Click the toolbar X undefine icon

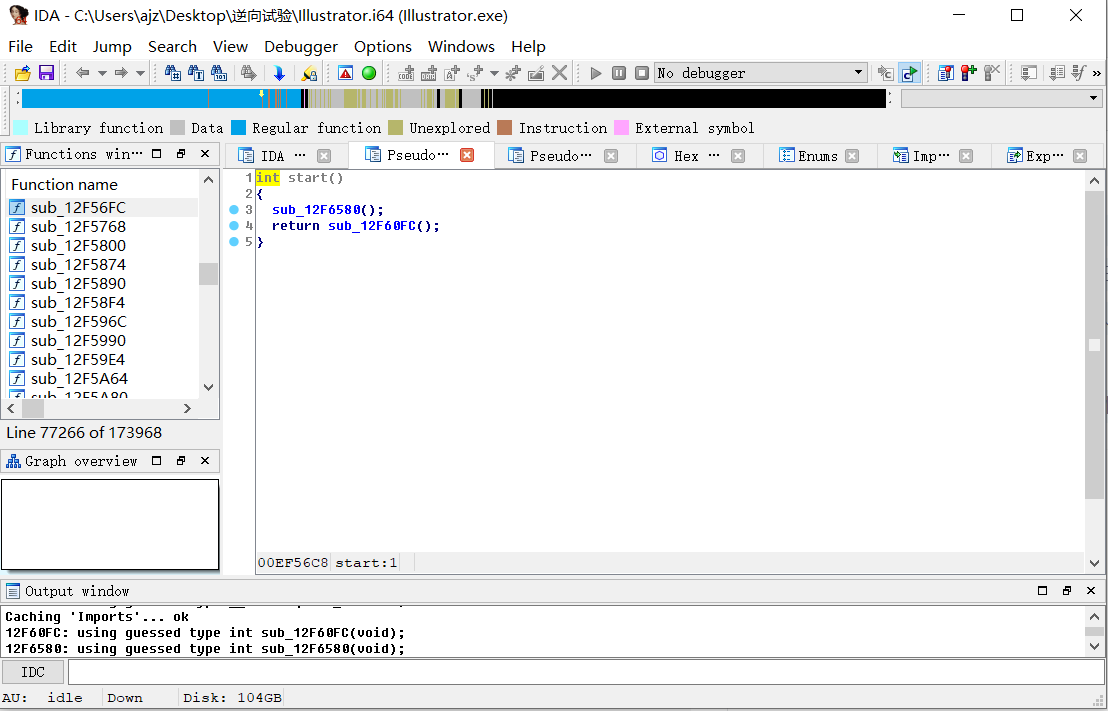[559, 73]
